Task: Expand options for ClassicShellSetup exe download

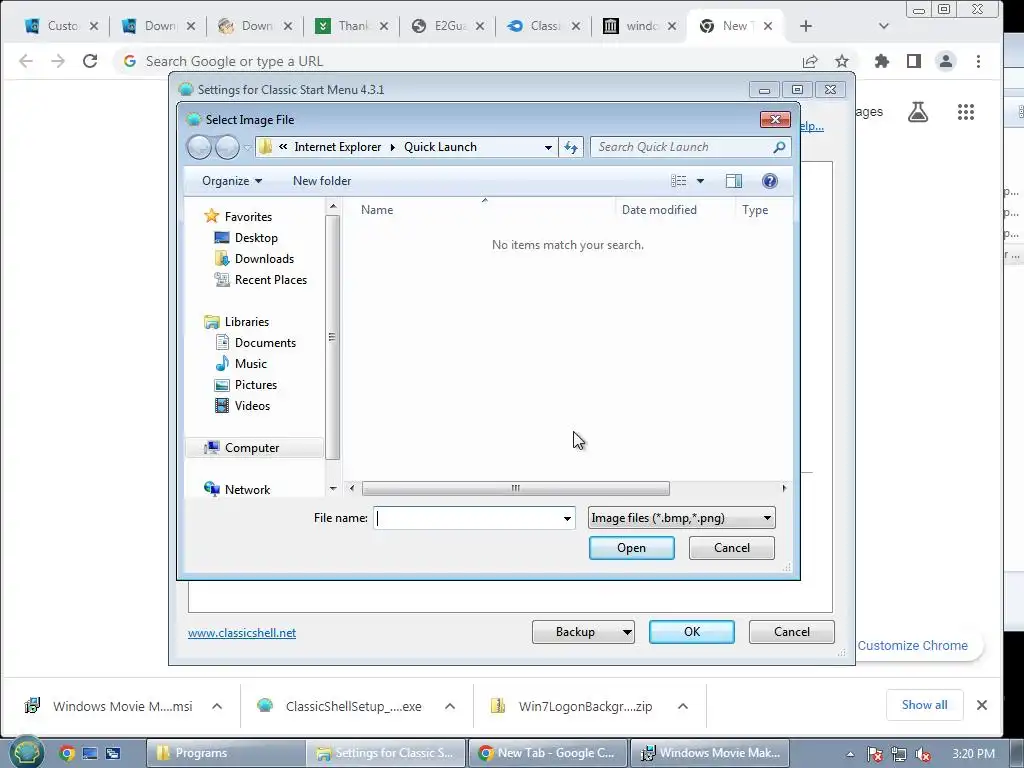Action: click(x=450, y=706)
